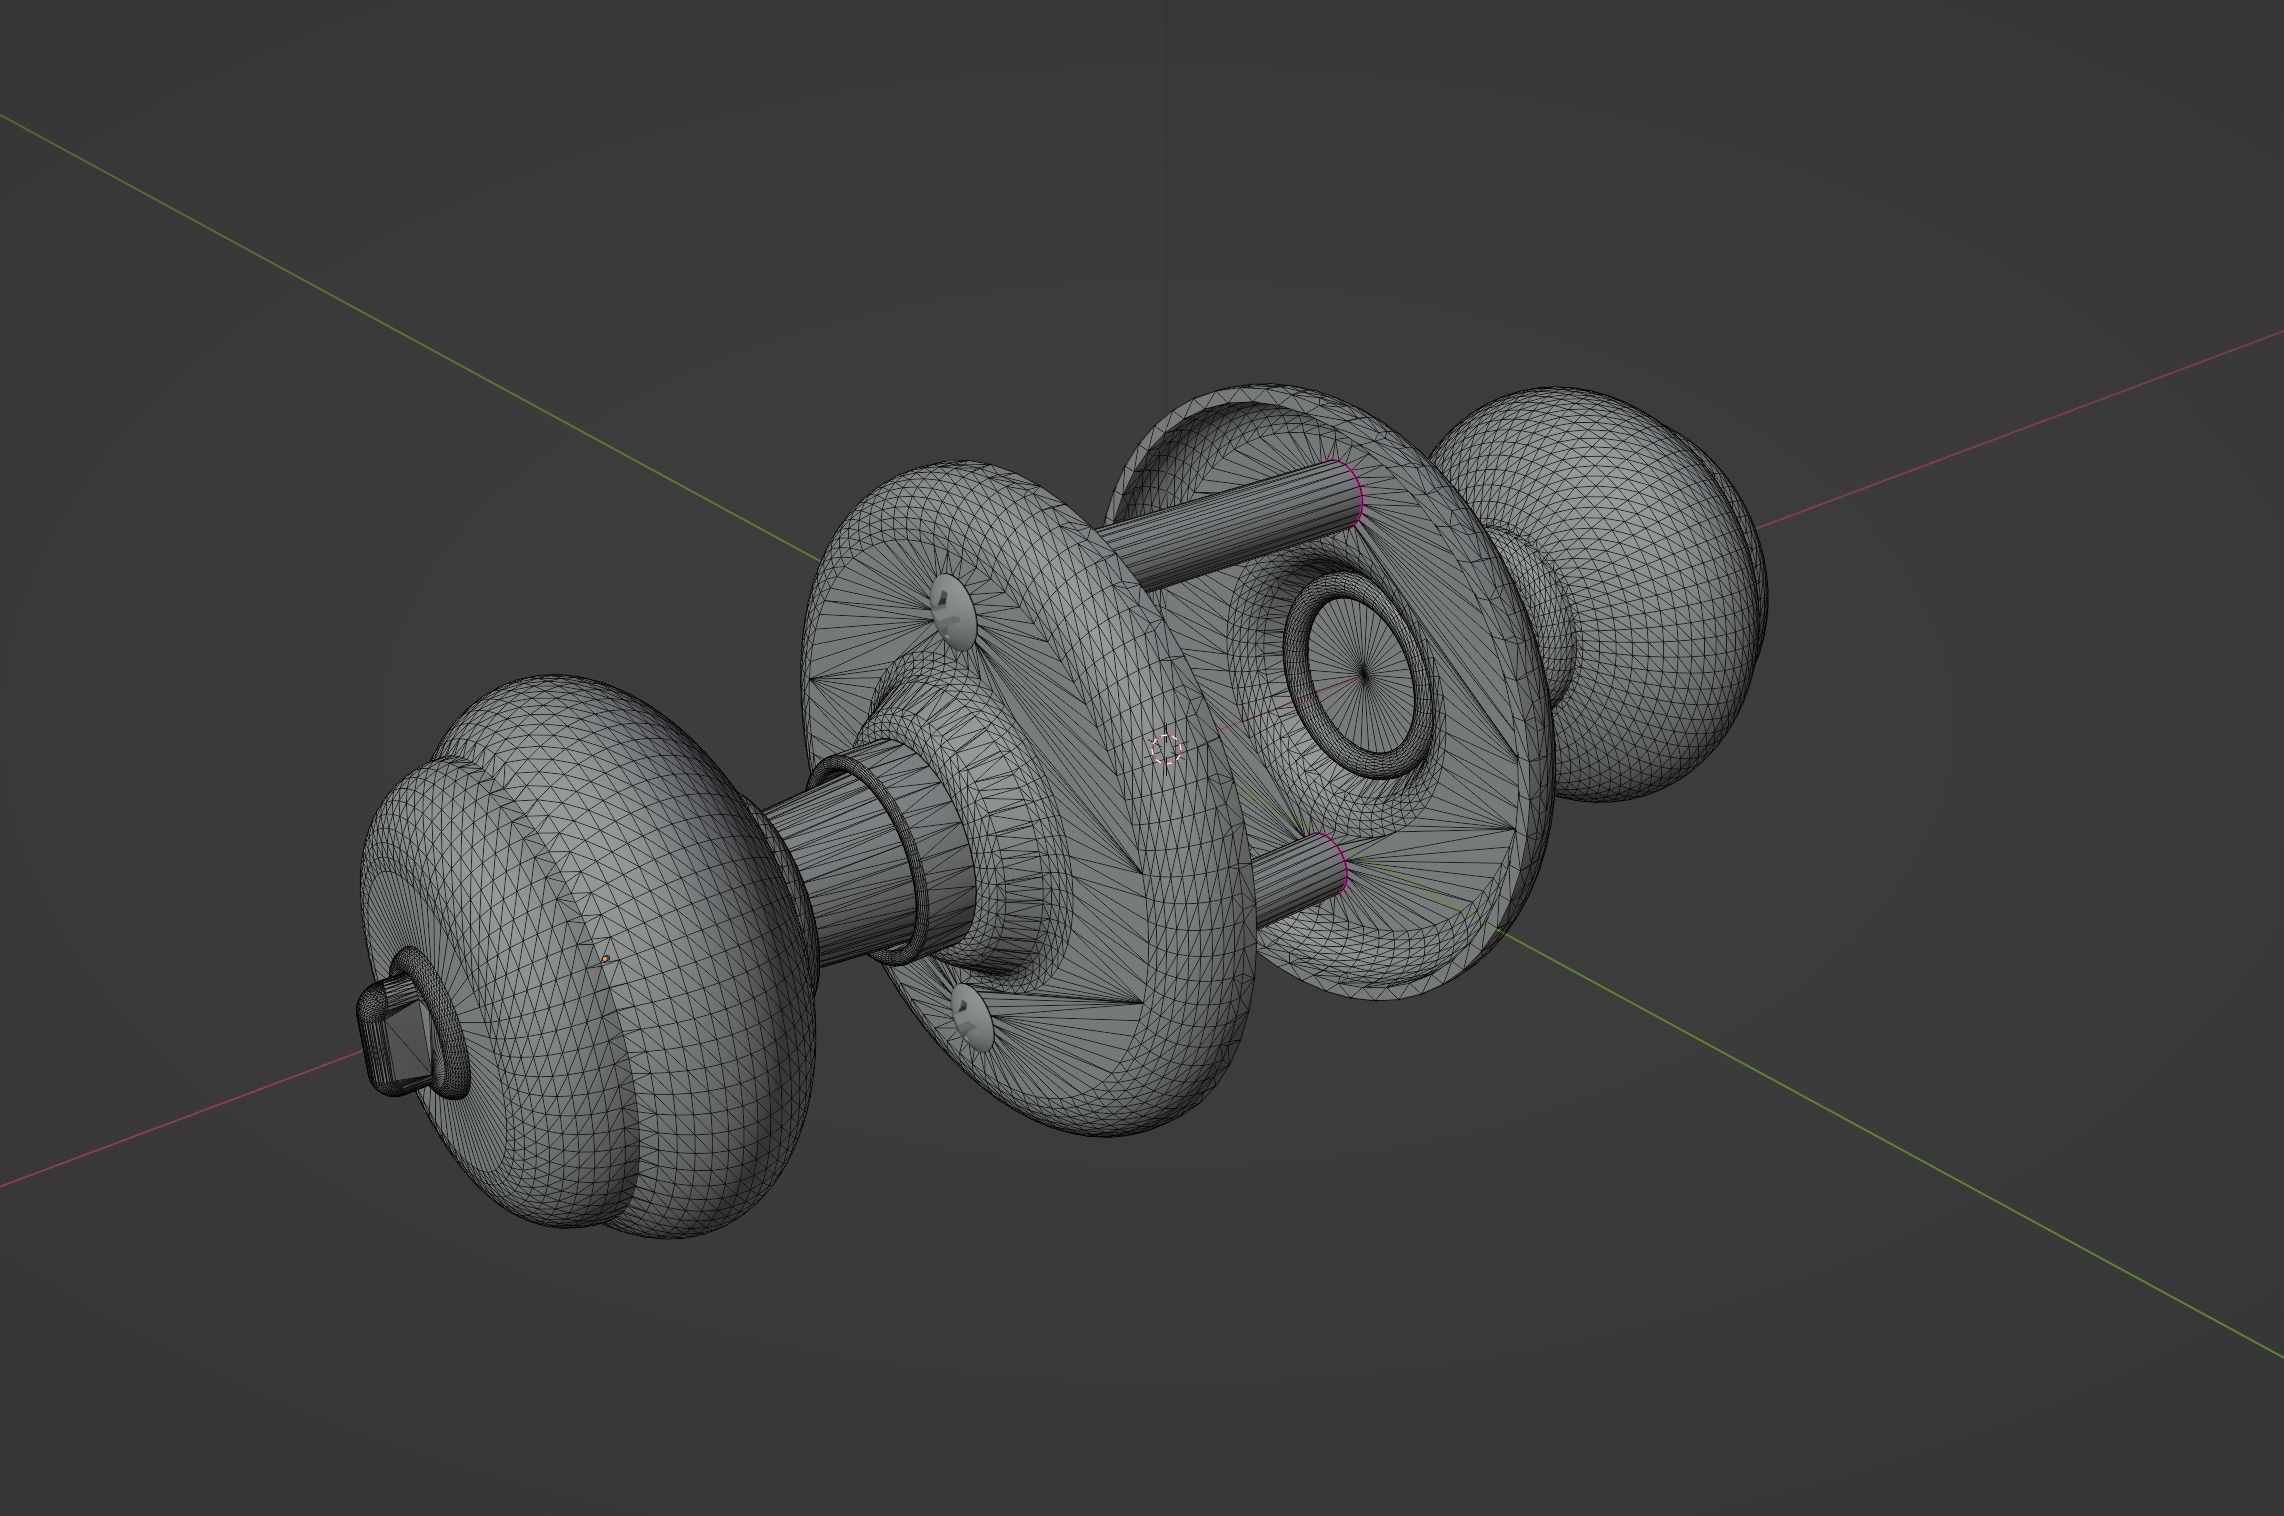
Task: Select the upper screw head on the front rosette
Action: point(953,614)
